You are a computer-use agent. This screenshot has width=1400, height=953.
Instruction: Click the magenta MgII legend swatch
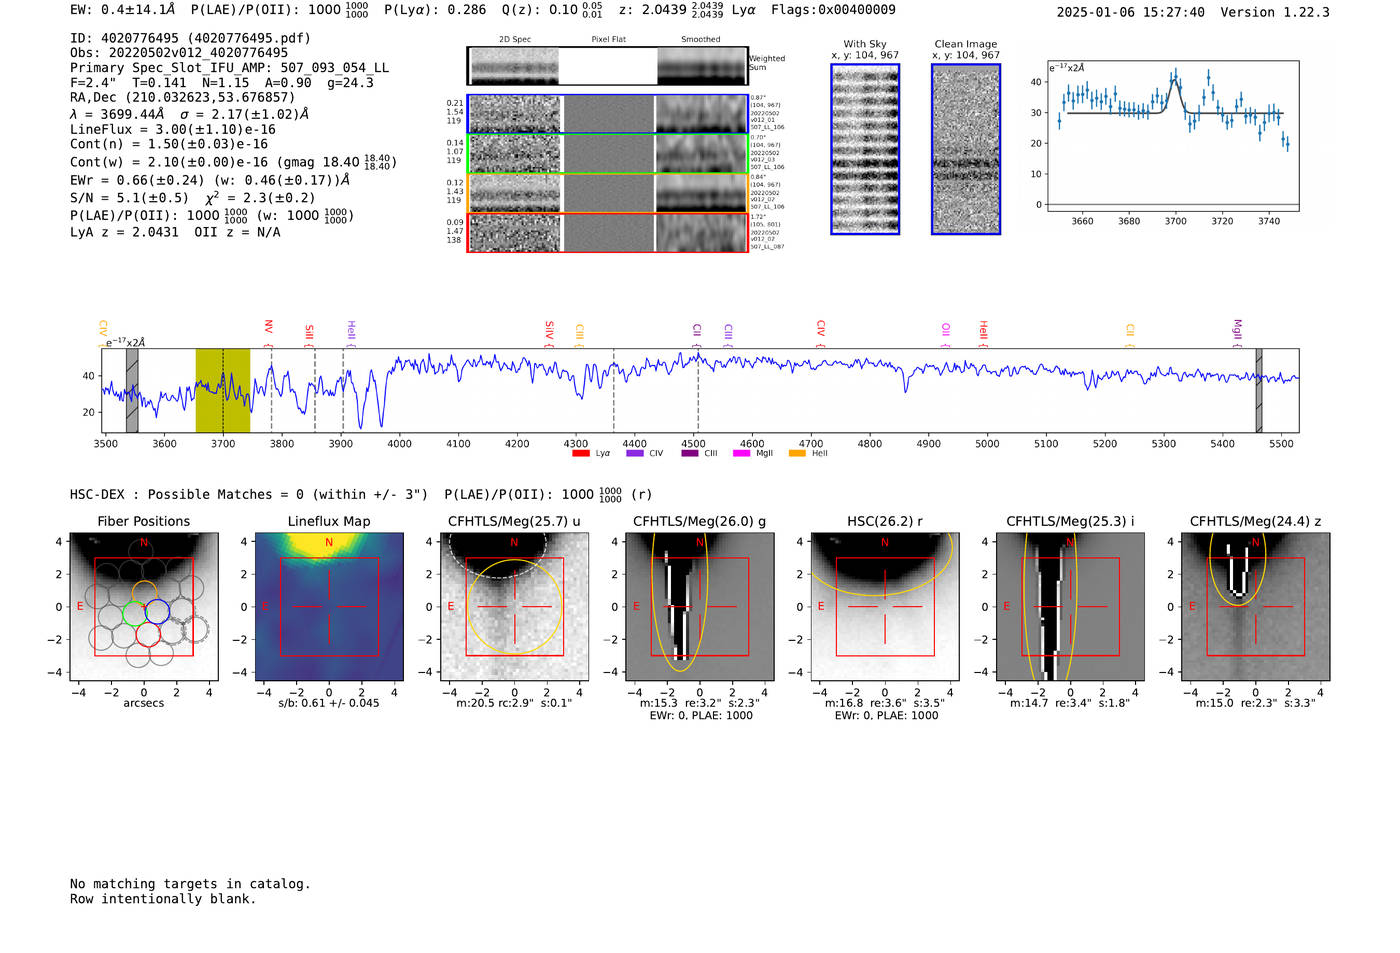pyautogui.click(x=741, y=453)
